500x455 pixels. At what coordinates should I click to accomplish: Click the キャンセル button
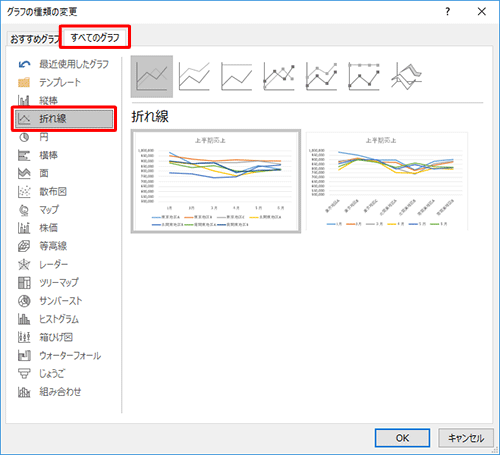(x=466, y=438)
